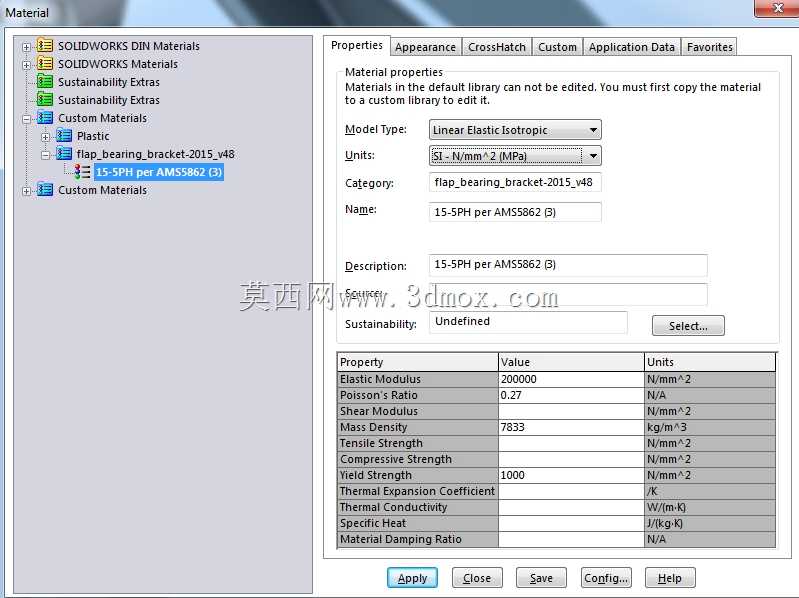Screen dimensions: 799x598
Task: Select SOLIDWORKS DIN Materials tree label
Action: coord(129,46)
